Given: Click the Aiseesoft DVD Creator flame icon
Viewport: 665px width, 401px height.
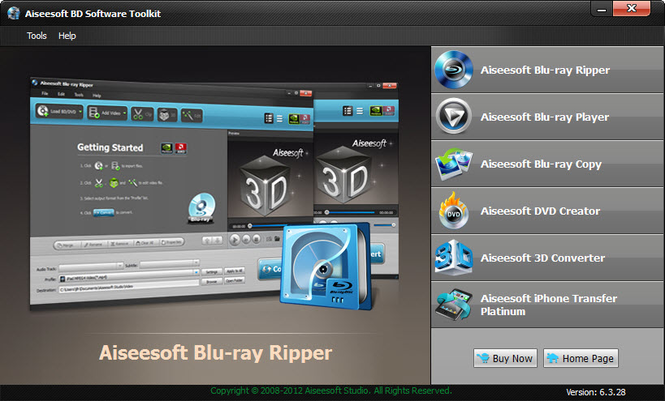Looking at the screenshot, I should coord(453,210).
